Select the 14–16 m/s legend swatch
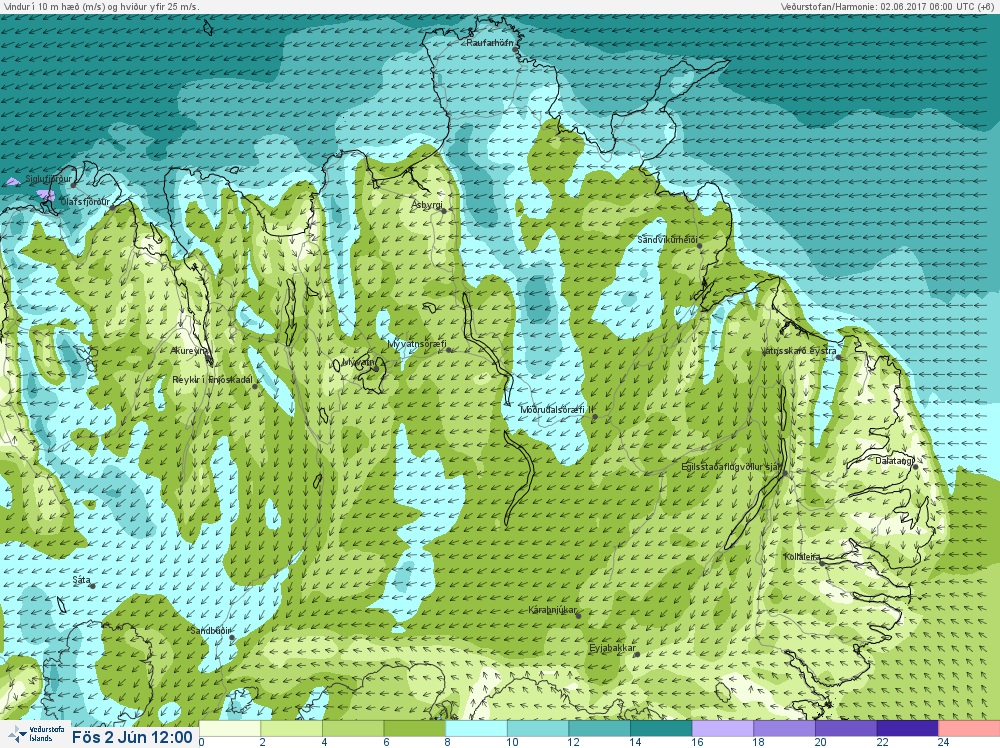This screenshot has height=748, width=1000. pyautogui.click(x=661, y=728)
